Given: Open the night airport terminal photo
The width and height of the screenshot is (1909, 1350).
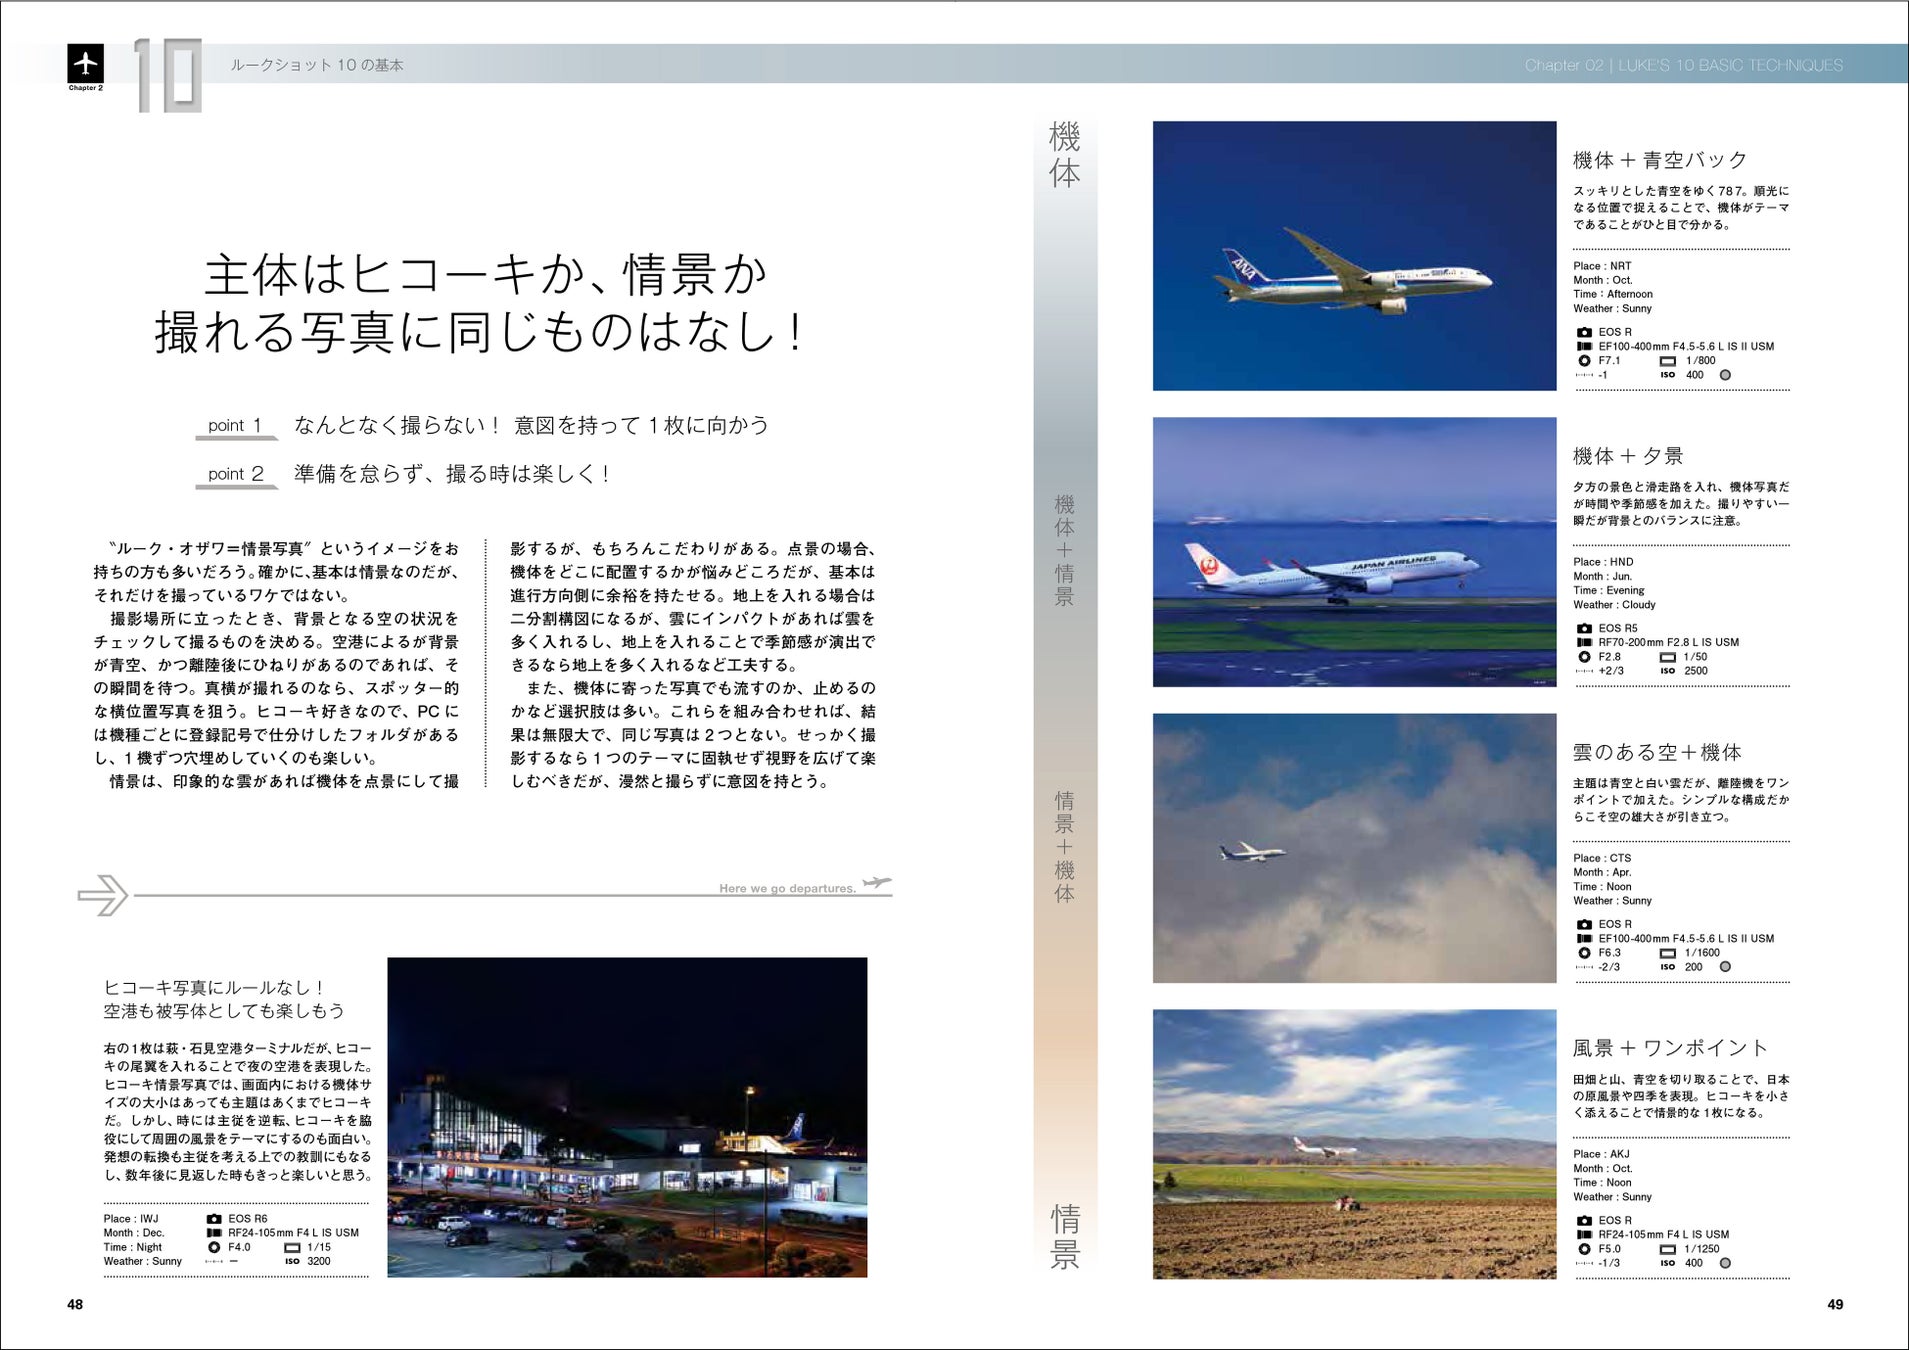Looking at the screenshot, I should pyautogui.click(x=627, y=1117).
